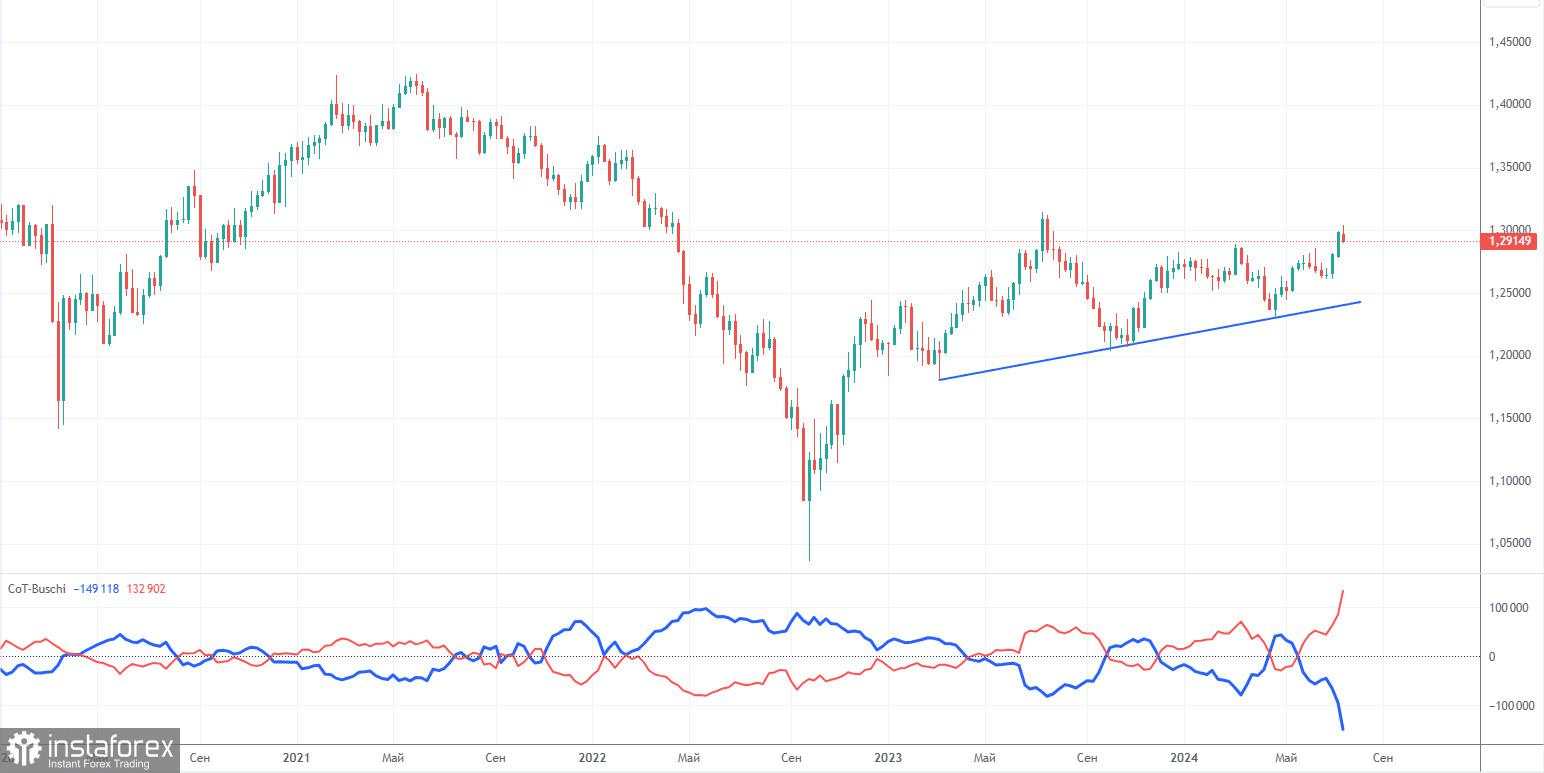Click the Май label after 2024
The height and width of the screenshot is (773, 1544).
[1285, 758]
